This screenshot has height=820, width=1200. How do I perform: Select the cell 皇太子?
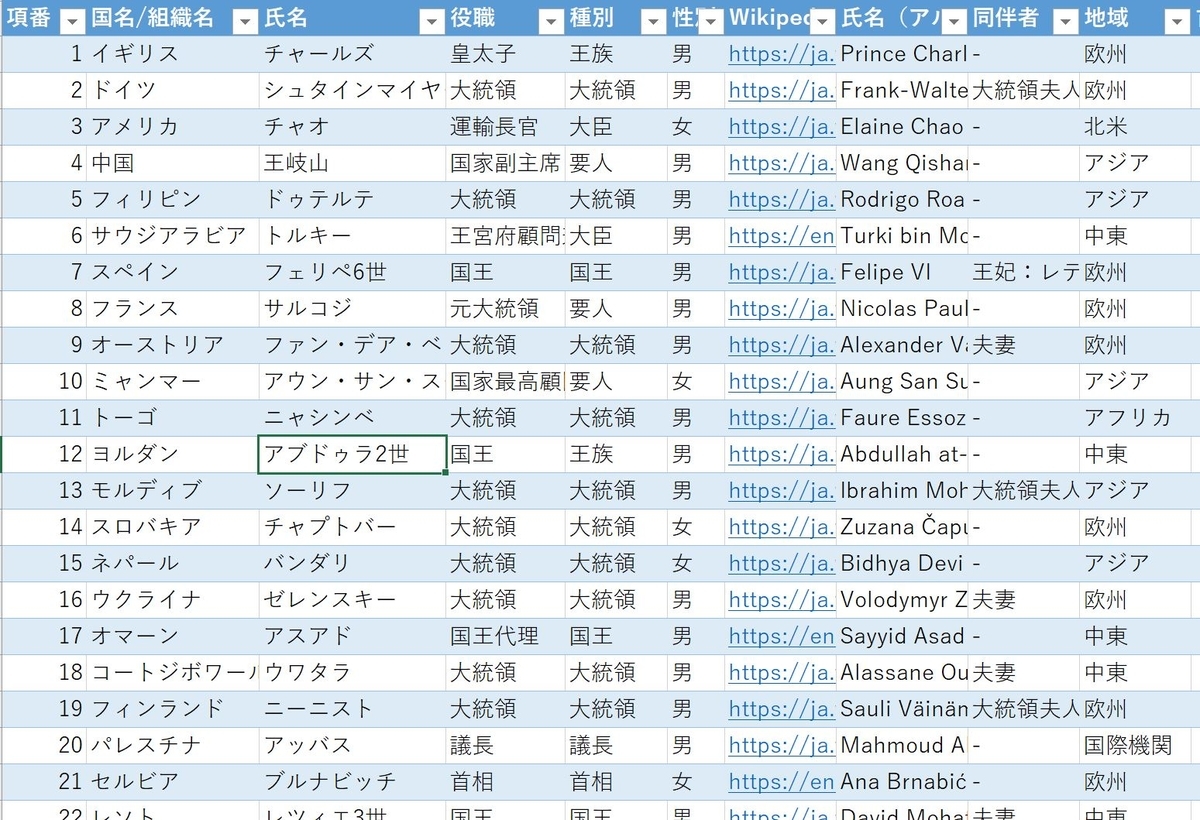pyautogui.click(x=506, y=55)
